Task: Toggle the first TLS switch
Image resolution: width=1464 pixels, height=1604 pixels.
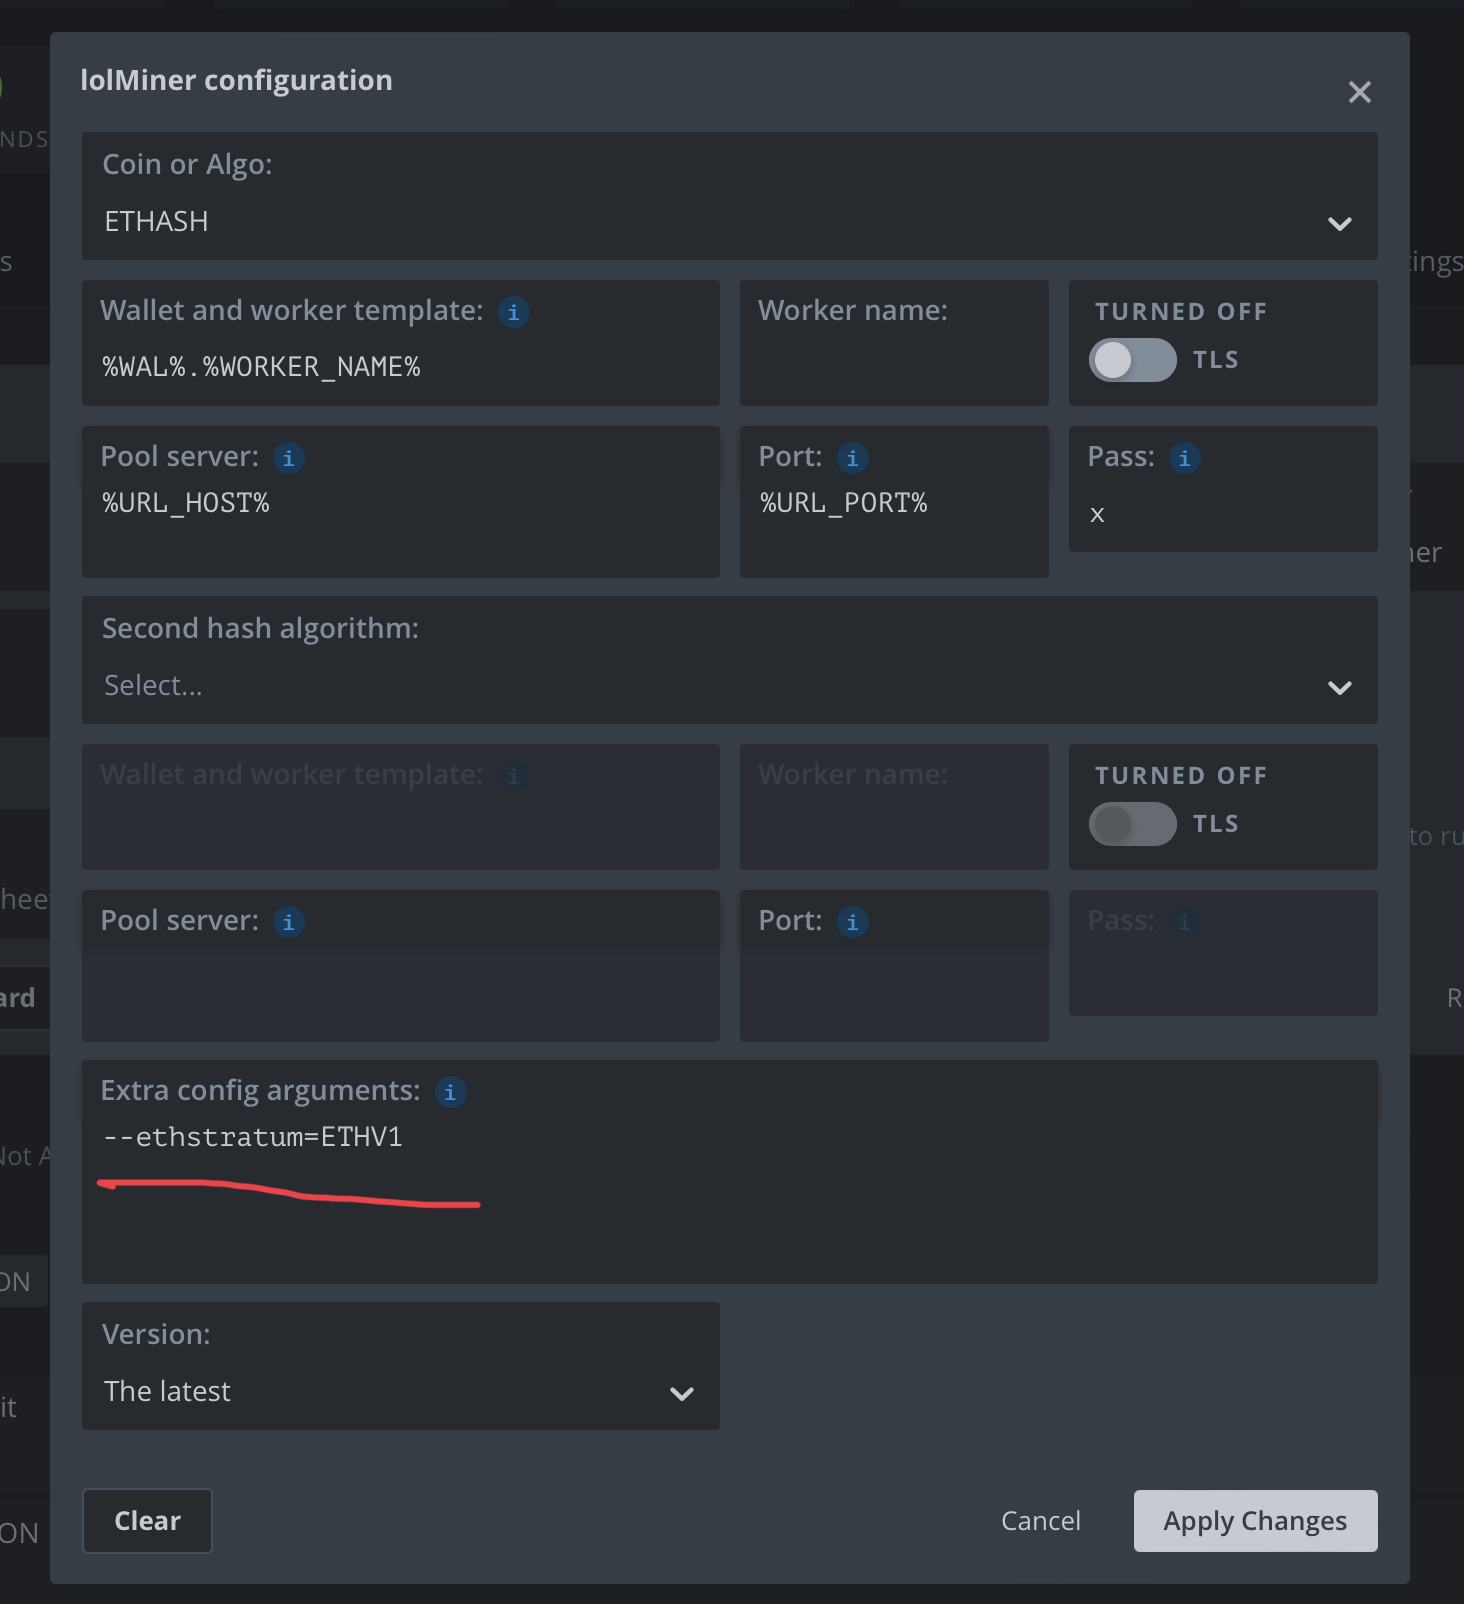Action: click(1132, 360)
